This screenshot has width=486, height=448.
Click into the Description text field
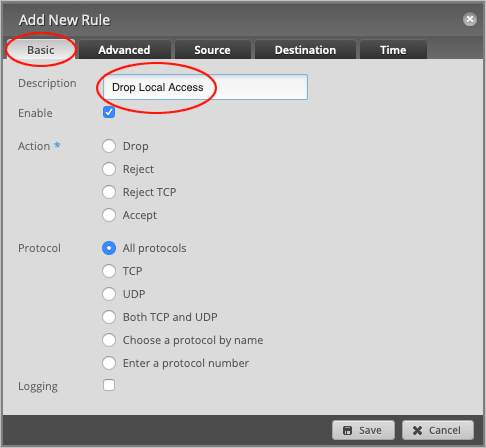pyautogui.click(x=205, y=87)
